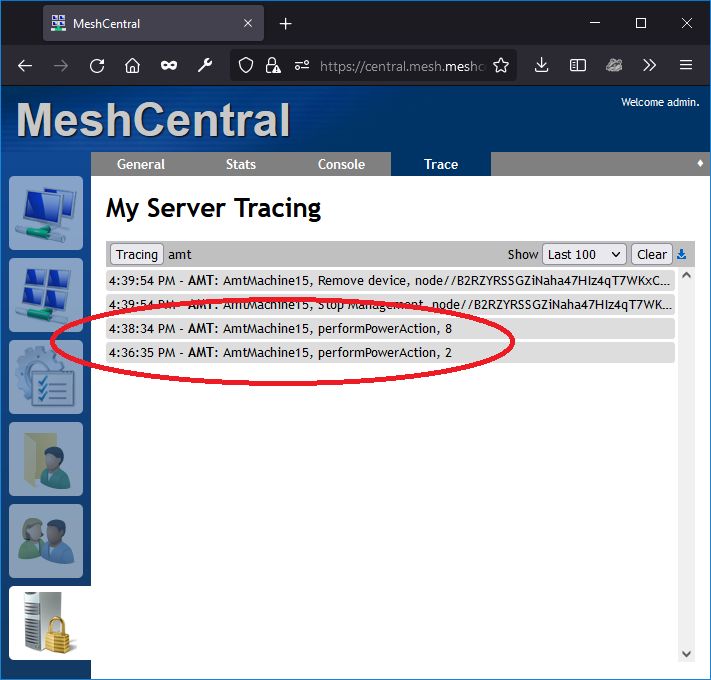
Task: Download trace log with blue arrow icon
Action: [x=682, y=254]
